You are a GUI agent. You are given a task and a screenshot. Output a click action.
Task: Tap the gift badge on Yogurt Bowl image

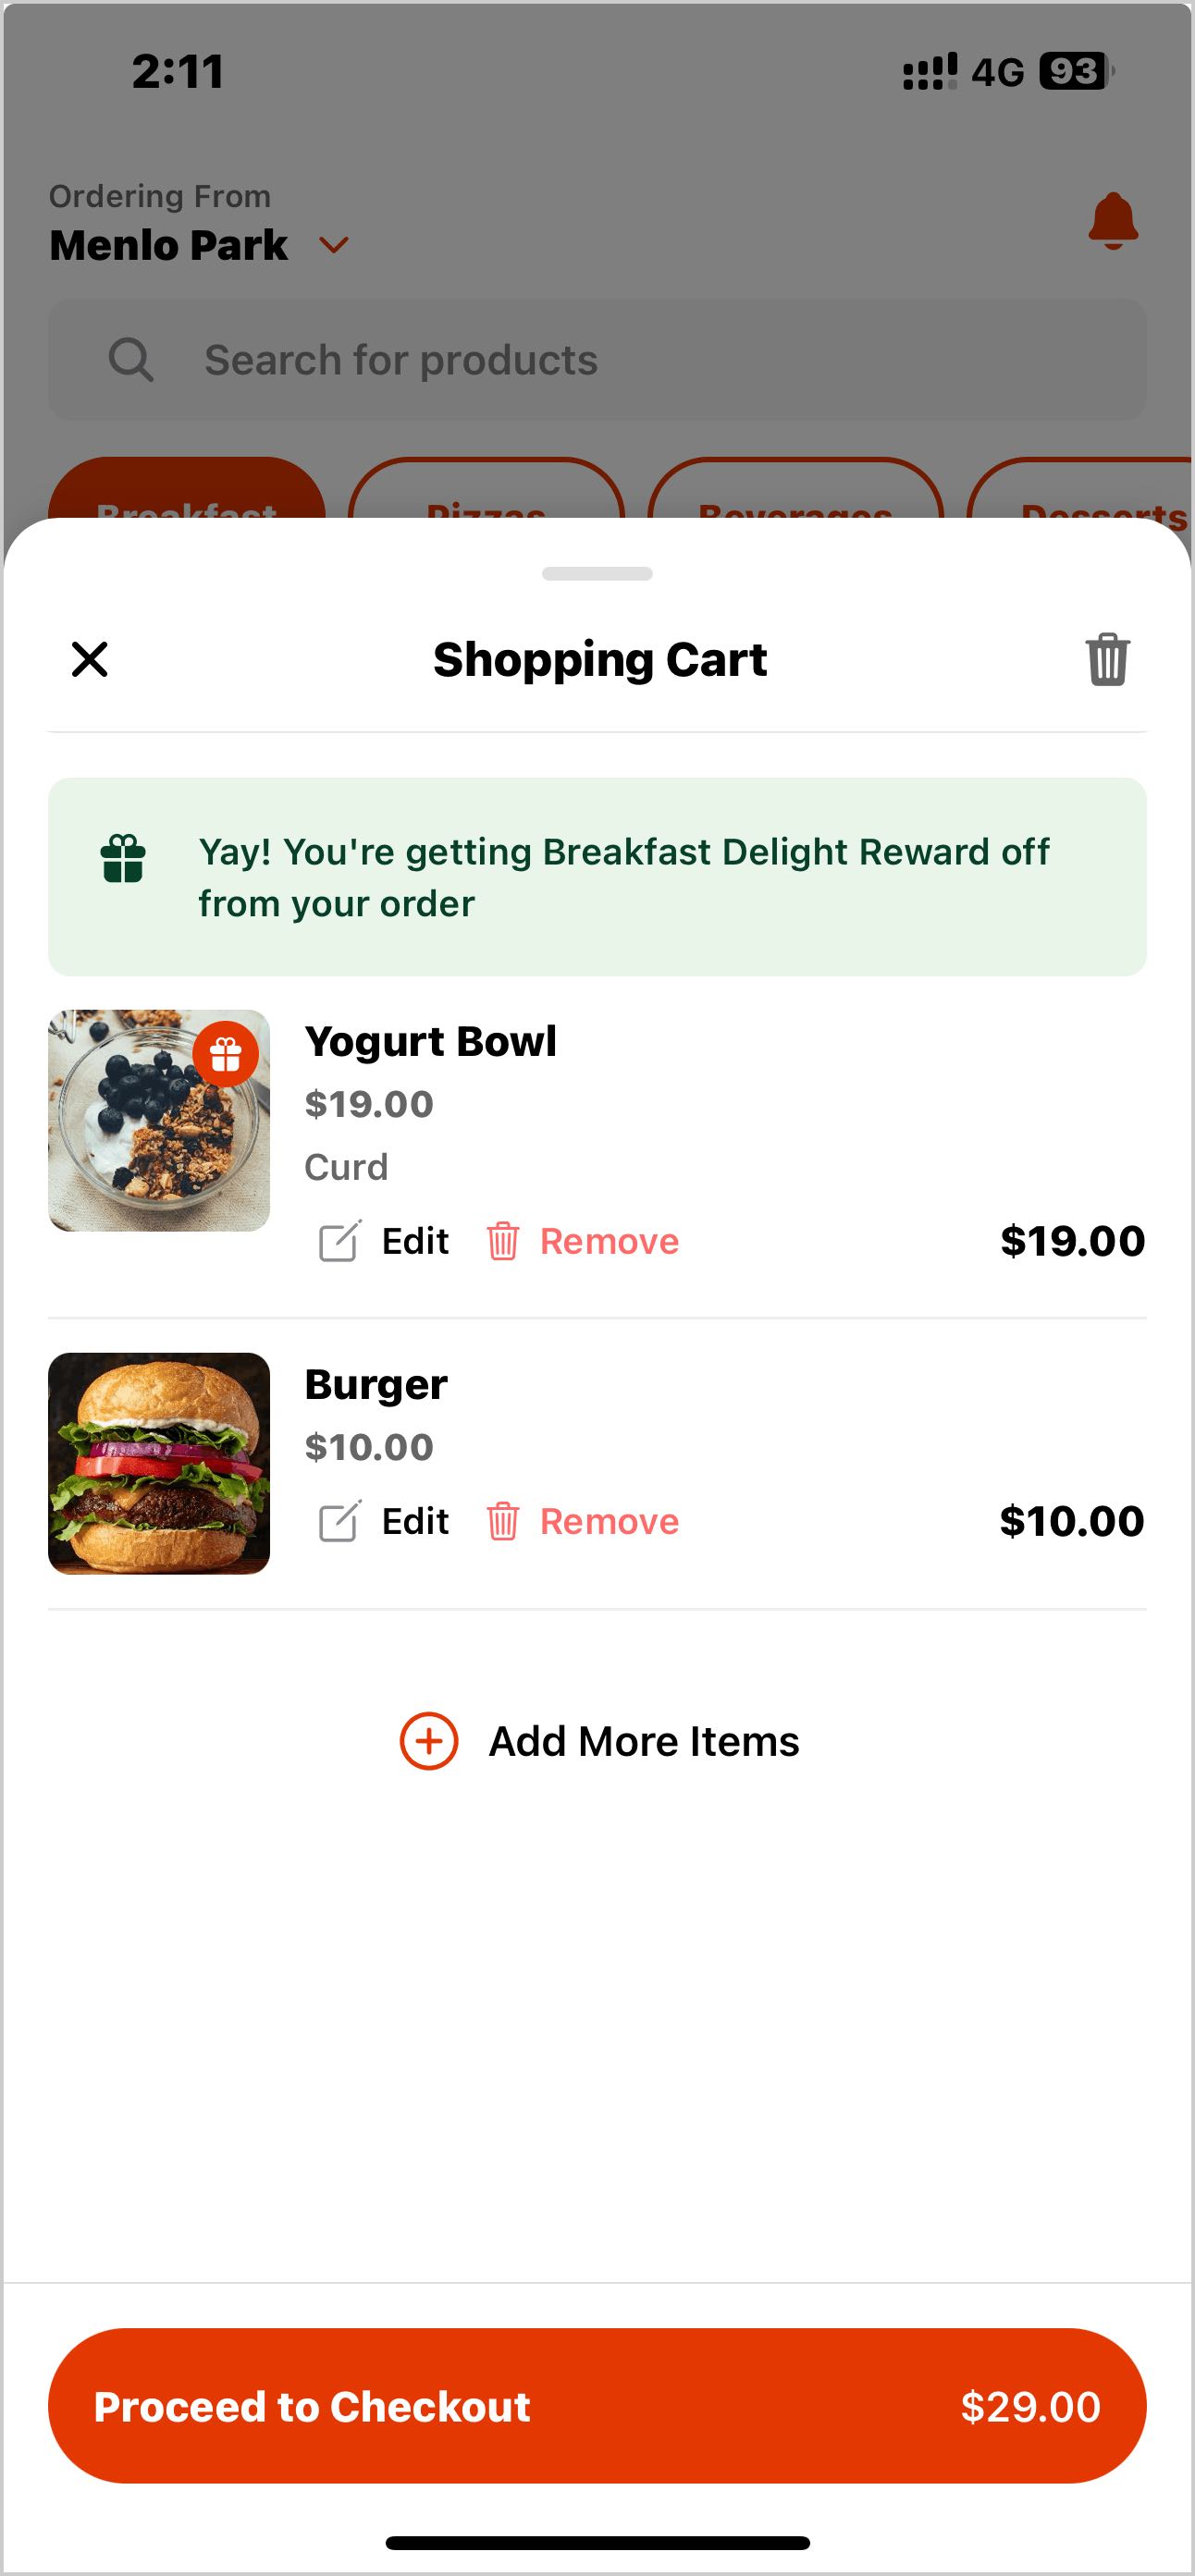[x=225, y=1054]
